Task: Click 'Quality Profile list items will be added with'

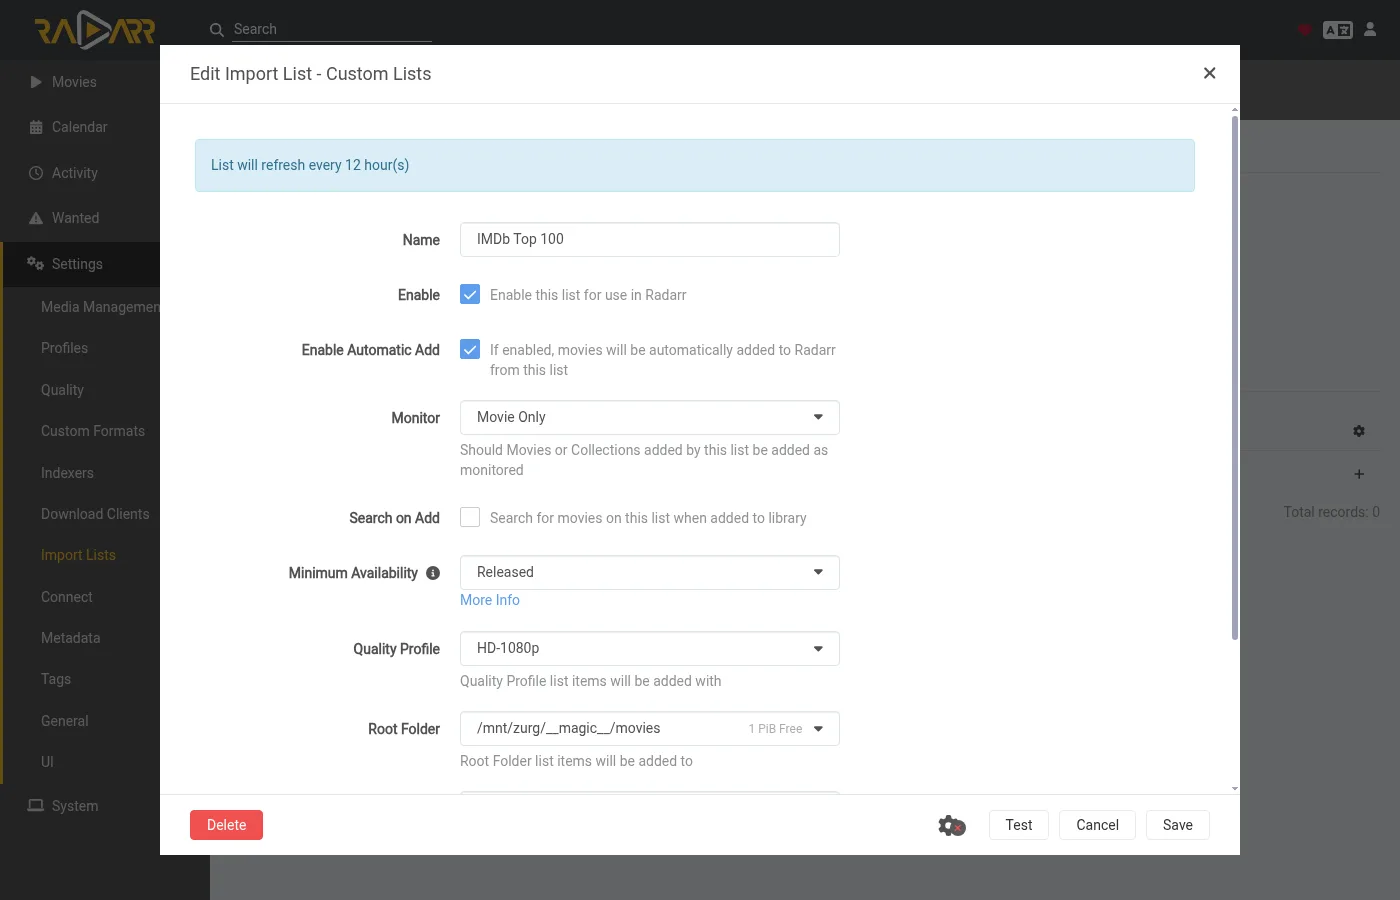Action: tap(590, 681)
